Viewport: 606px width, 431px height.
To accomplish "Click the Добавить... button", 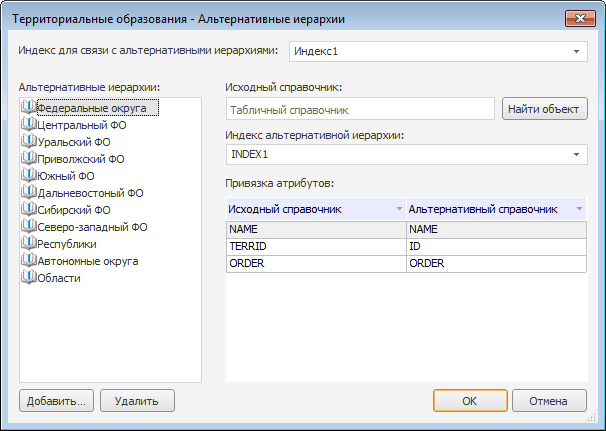I will (x=56, y=400).
